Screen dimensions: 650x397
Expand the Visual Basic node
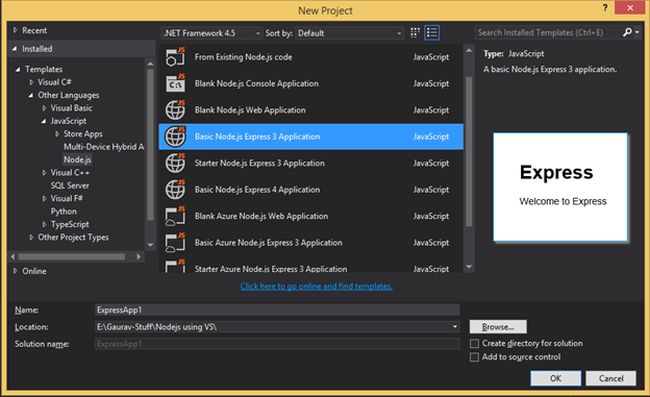[44, 108]
